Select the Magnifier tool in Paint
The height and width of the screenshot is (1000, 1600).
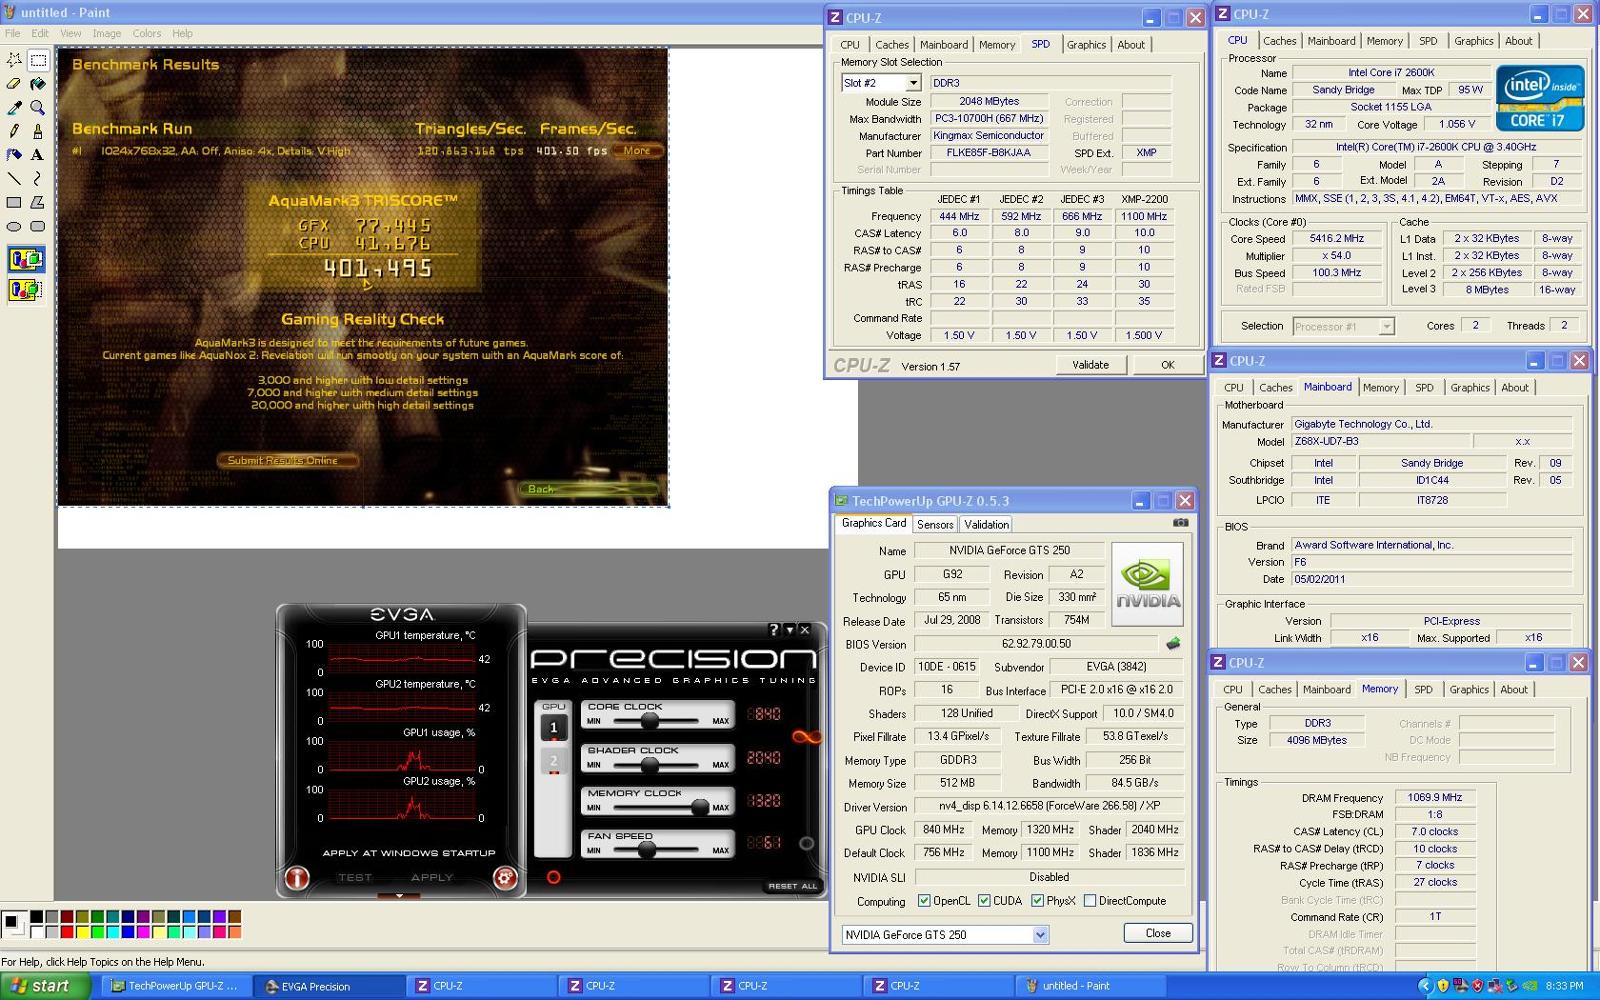click(38, 107)
